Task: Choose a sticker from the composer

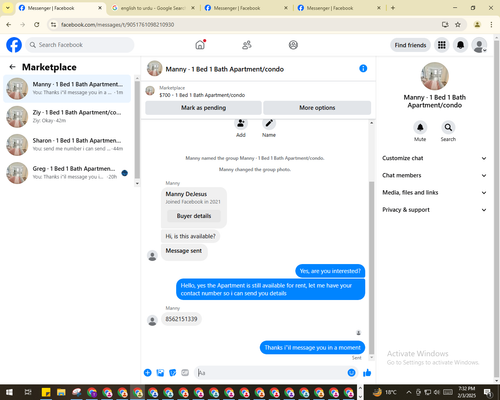Action: [173, 373]
